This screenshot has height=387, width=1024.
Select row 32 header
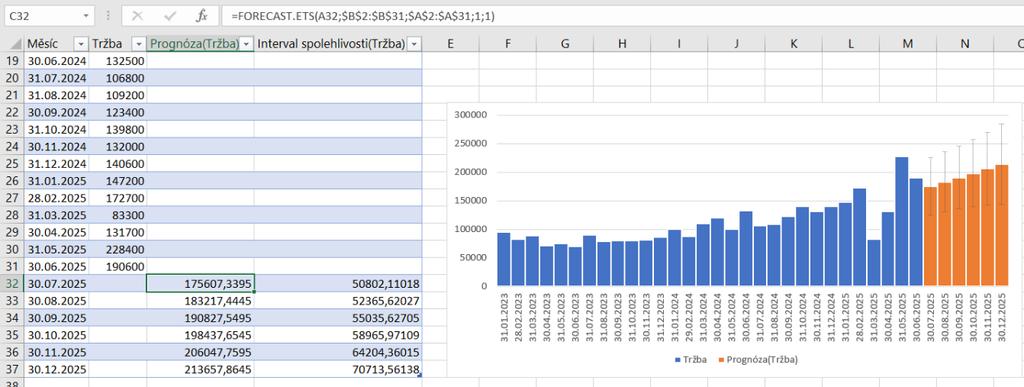coord(12,283)
